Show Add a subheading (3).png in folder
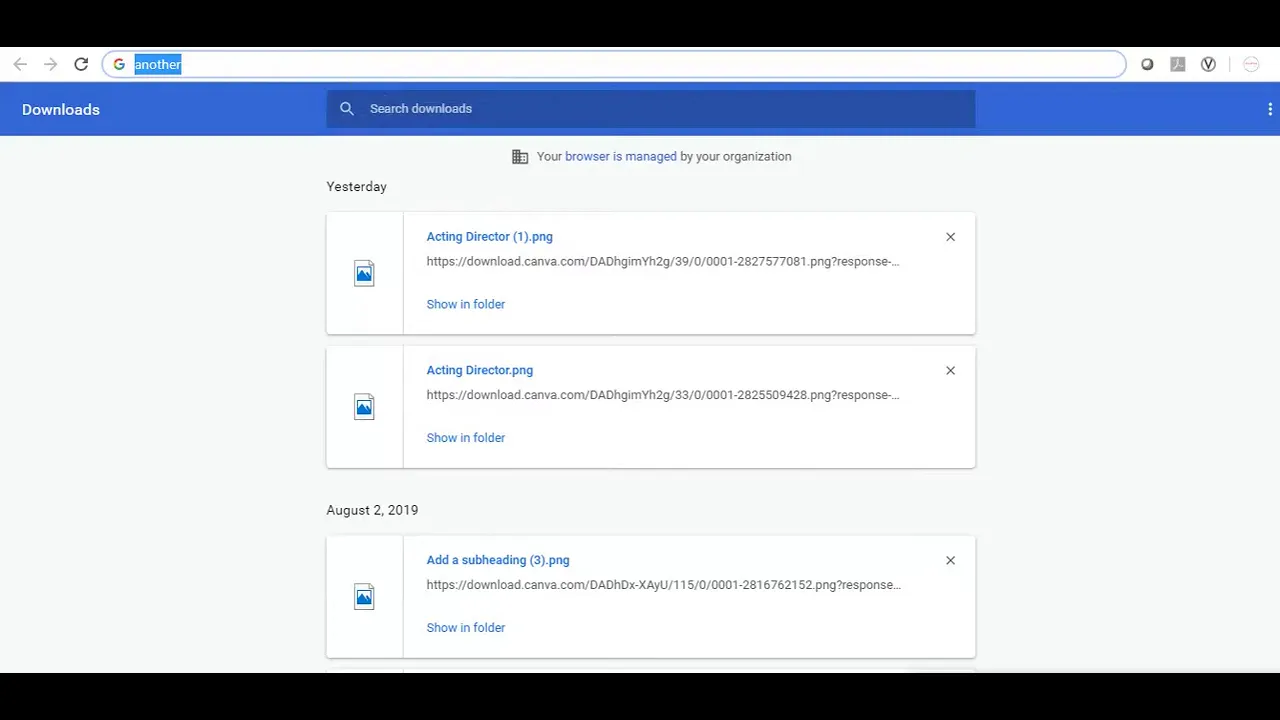Viewport: 1280px width, 720px height. (x=465, y=628)
